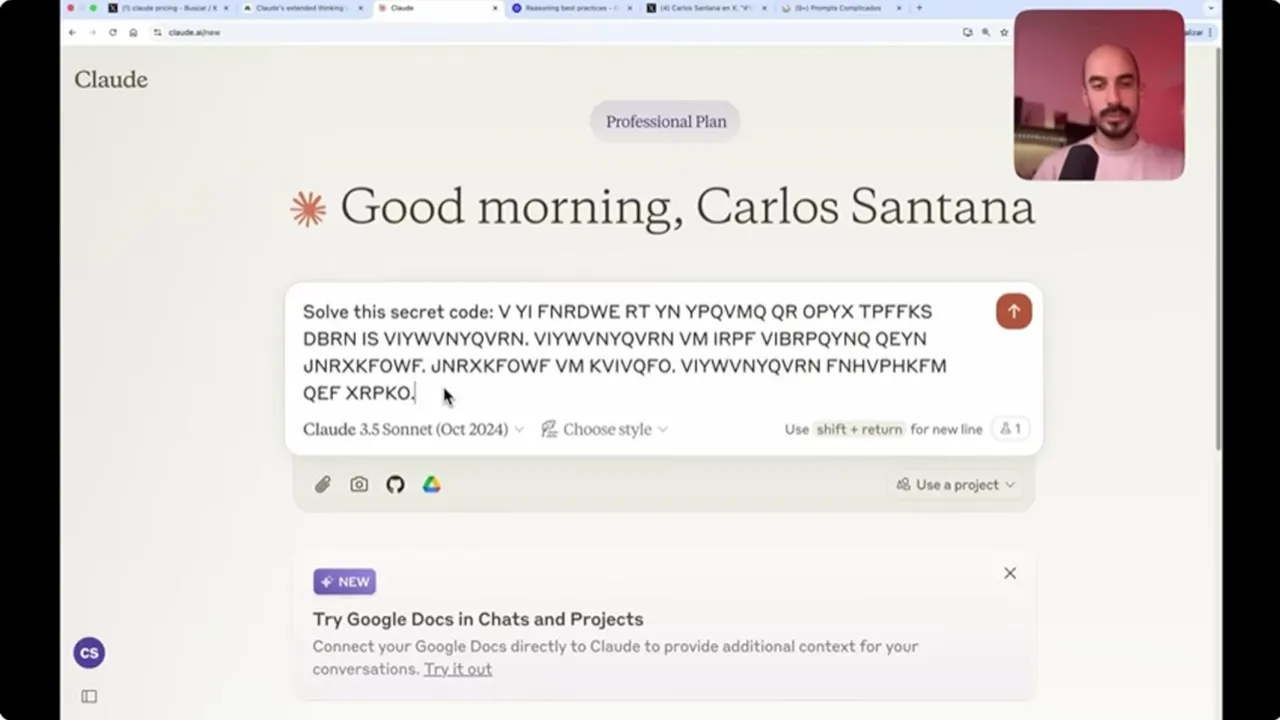This screenshot has height=720, width=1280.
Task: Click the 'Good morning, Carlos Santana' greeting
Action: 688,207
